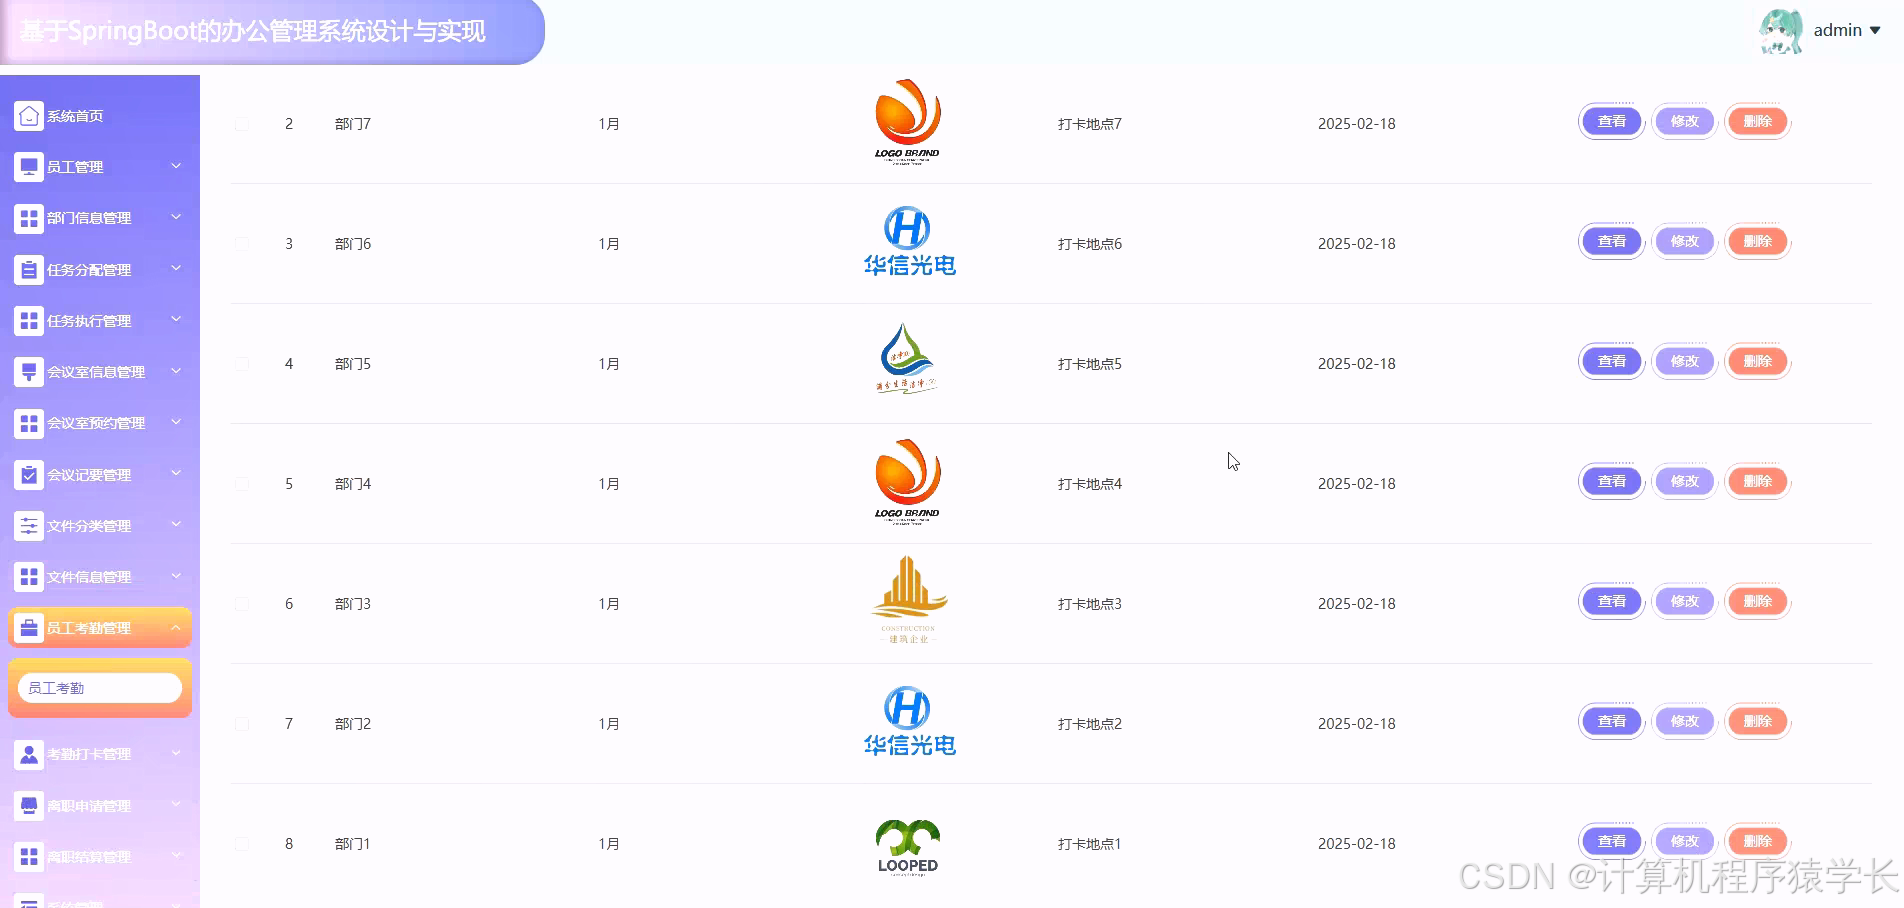Expand 部门信息管理 with its chevron
Screen dimensions: 1904x908
[176, 217]
